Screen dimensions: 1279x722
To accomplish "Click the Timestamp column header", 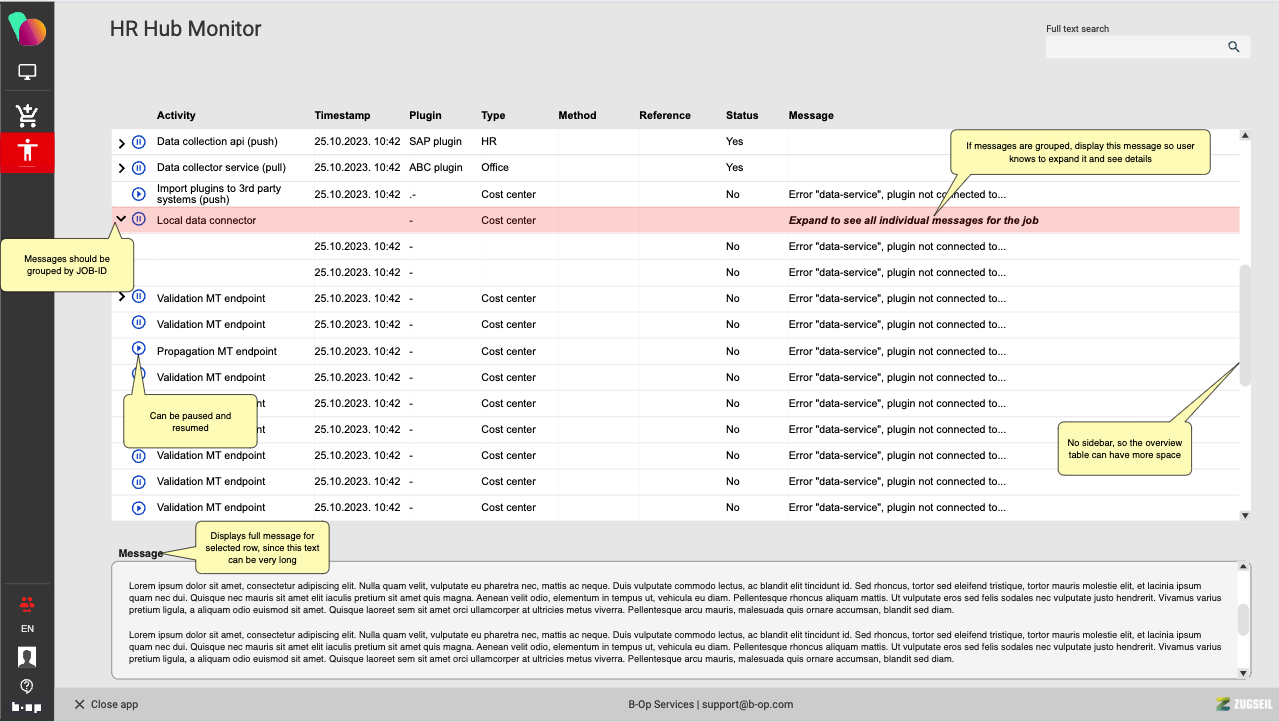I will pos(342,115).
